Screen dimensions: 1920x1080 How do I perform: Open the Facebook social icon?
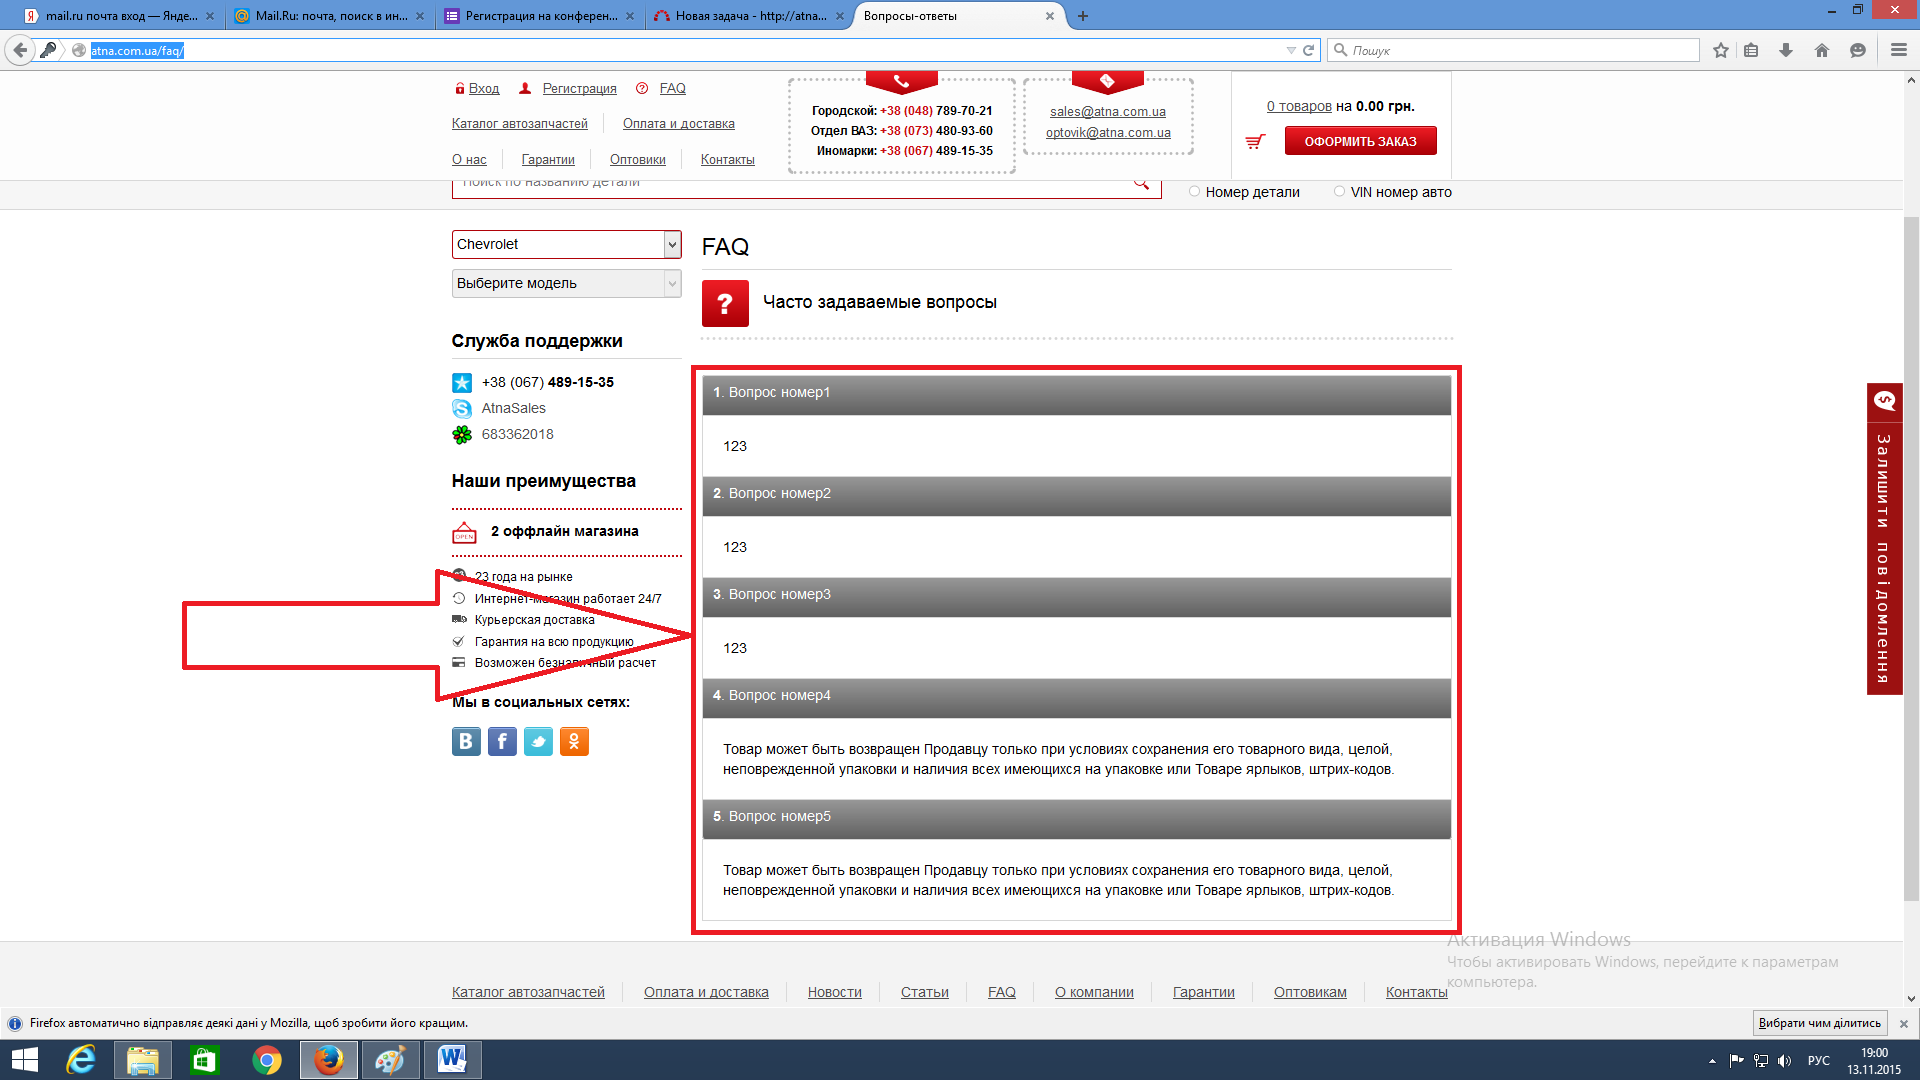[502, 741]
